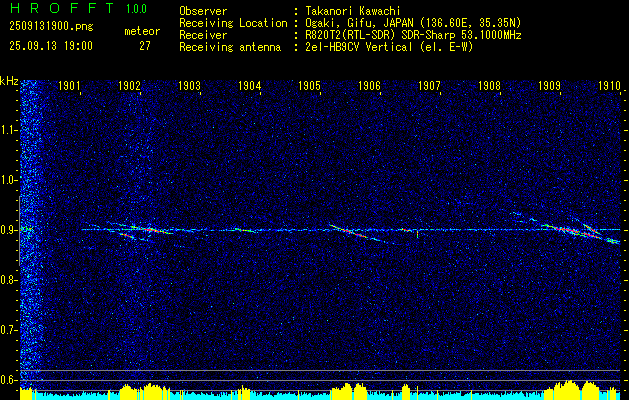Click the version number 1.0.0
The image size is (629, 400).
(x=136, y=8)
